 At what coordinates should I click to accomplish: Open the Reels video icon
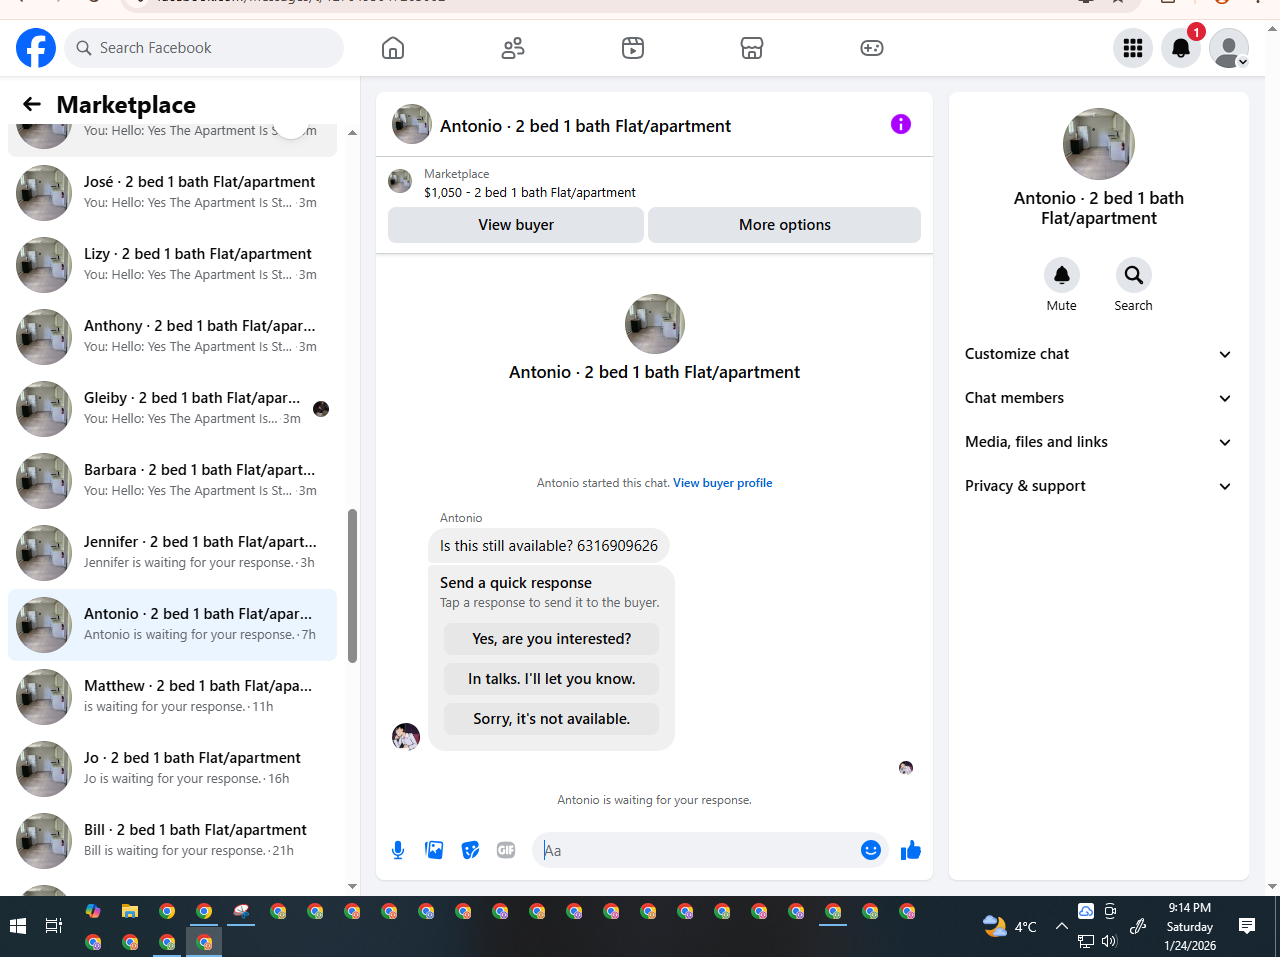tap(633, 48)
